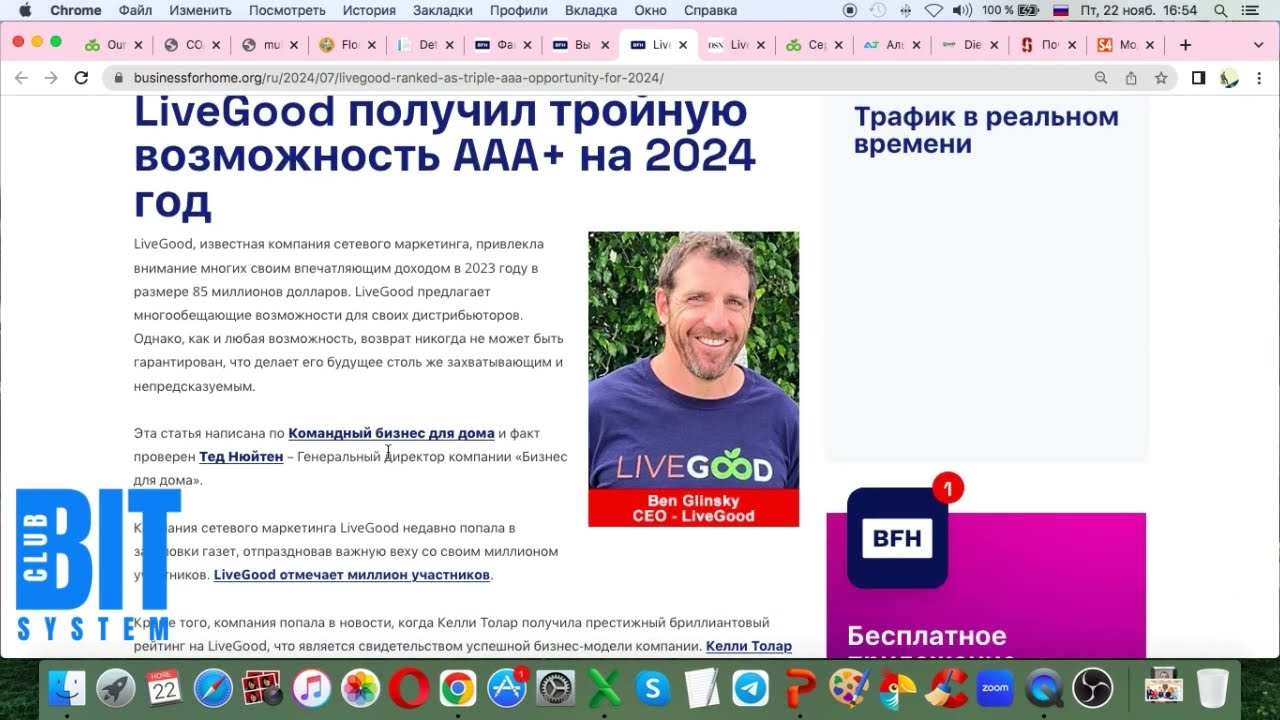Open Google Chrome from the Dock
The height and width of the screenshot is (720, 1280).
(458, 688)
